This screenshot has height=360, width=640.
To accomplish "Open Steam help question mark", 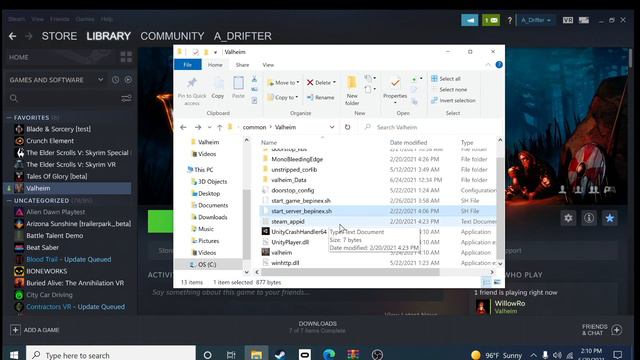I will click(x=509, y=20).
